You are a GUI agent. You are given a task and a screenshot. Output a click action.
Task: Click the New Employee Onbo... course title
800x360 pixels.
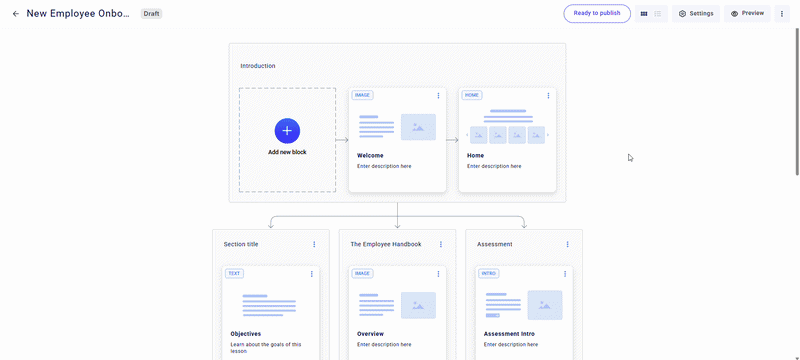click(78, 14)
